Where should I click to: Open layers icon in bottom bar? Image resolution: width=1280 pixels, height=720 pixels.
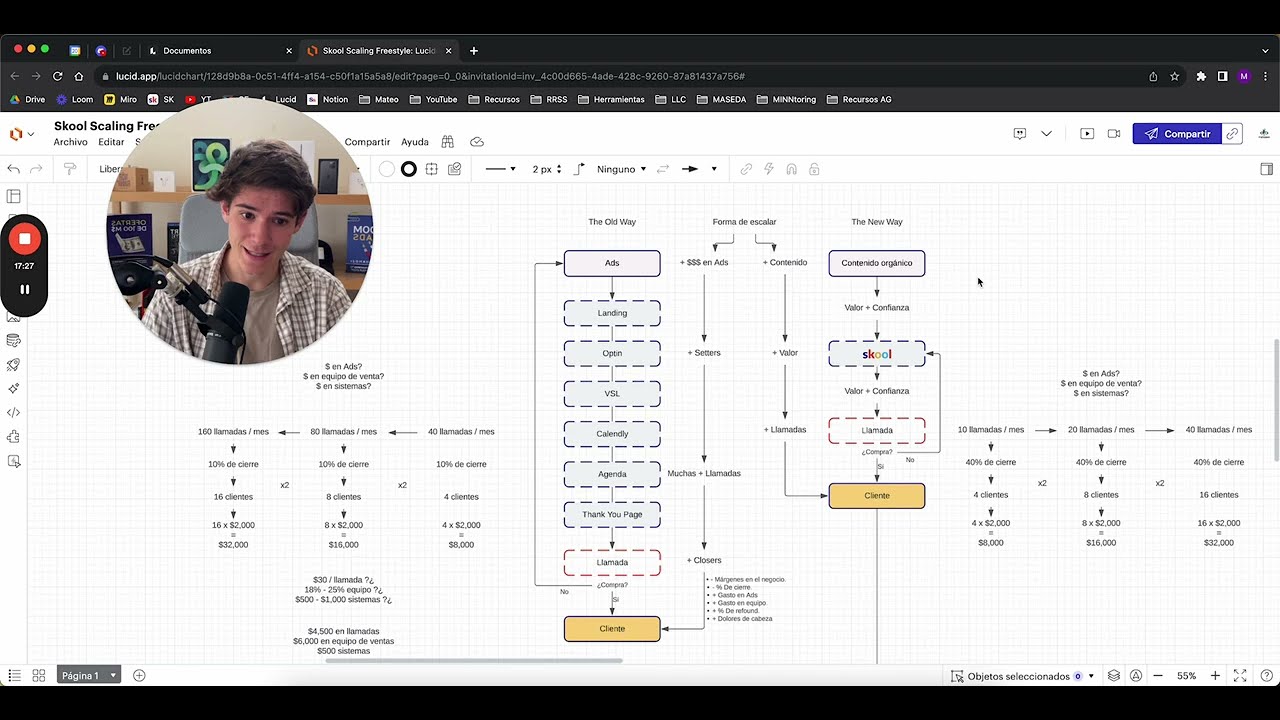tap(1114, 676)
